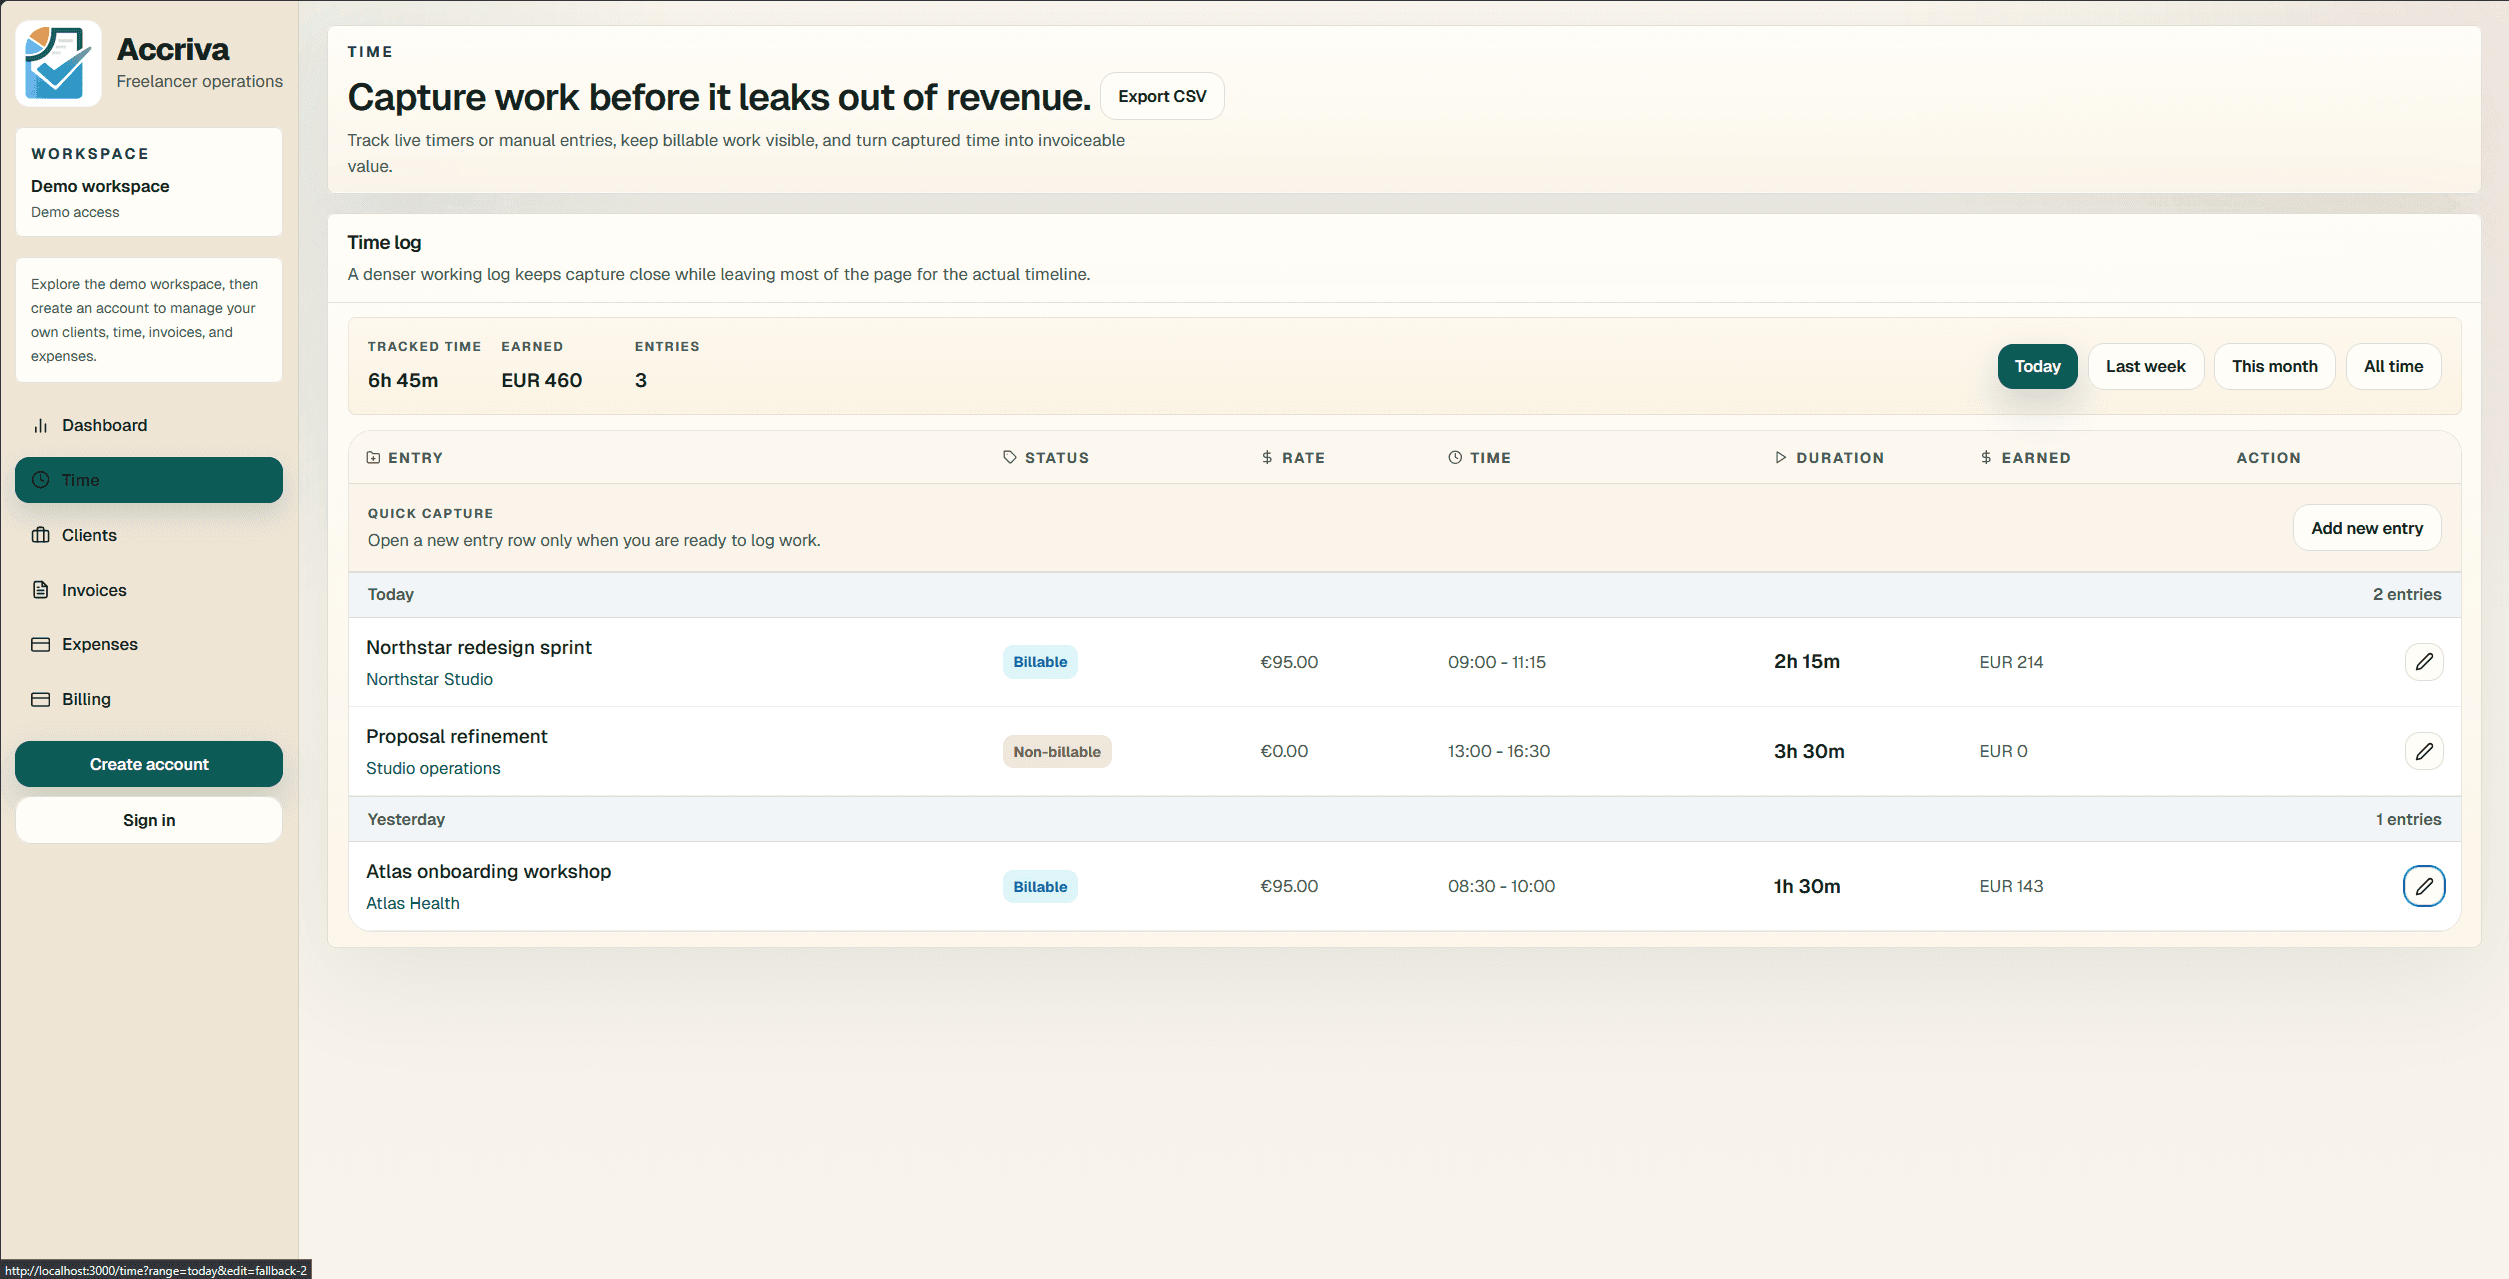2509x1279 pixels.
Task: Toggle Non-billable status on Proposal refinement
Action: point(1056,751)
